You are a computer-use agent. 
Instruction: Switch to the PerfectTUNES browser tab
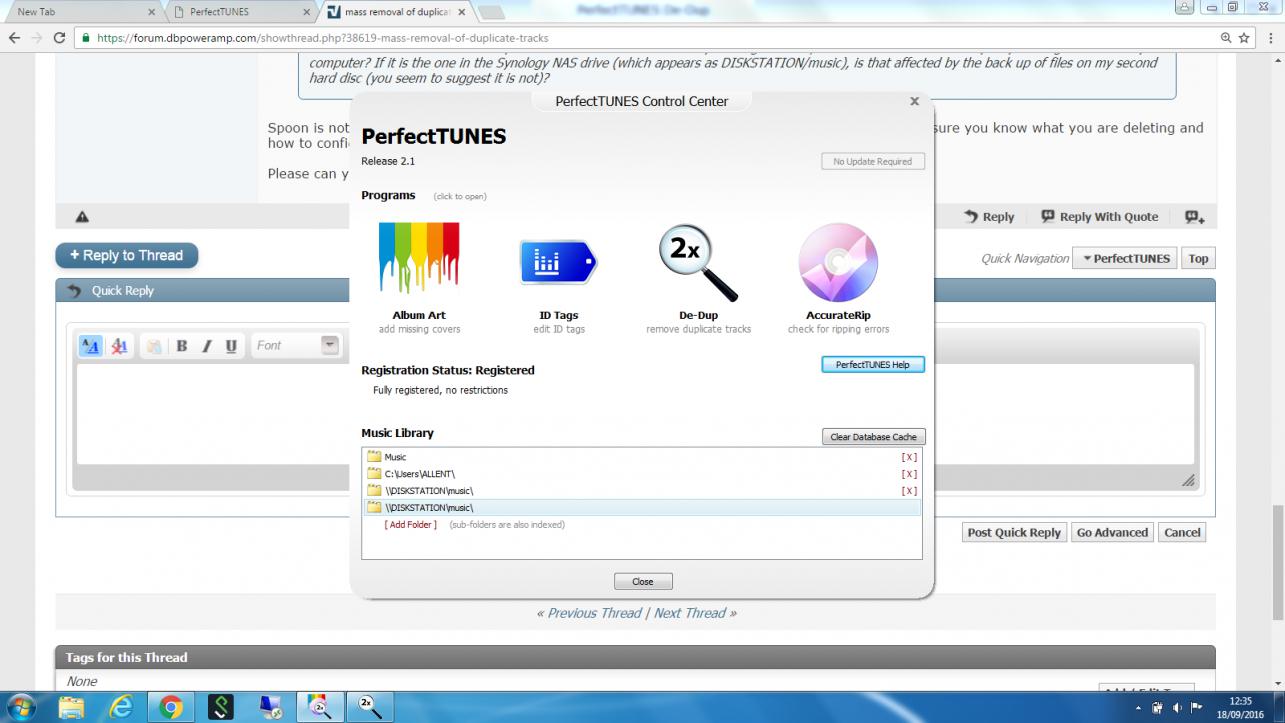(x=240, y=12)
